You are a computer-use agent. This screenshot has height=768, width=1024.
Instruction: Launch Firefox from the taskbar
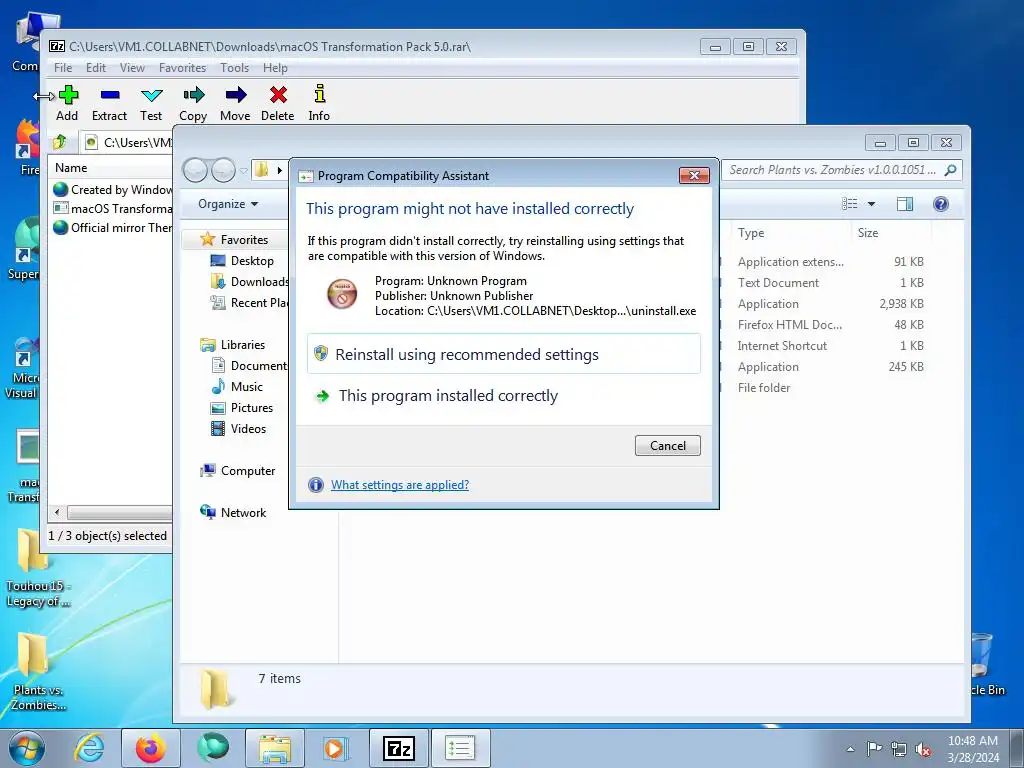pyautogui.click(x=150, y=748)
